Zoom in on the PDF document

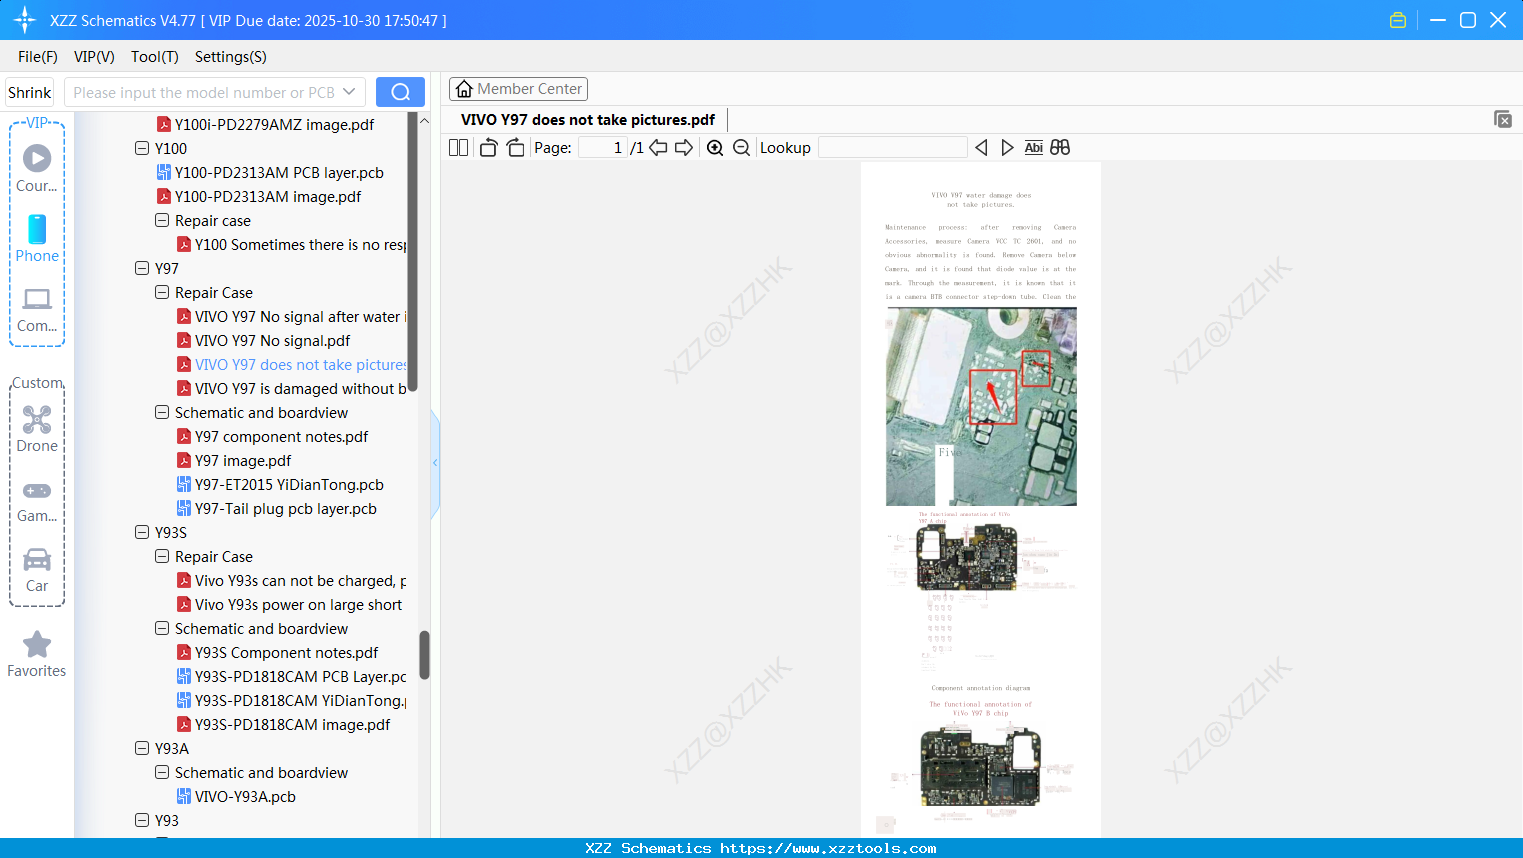point(715,148)
